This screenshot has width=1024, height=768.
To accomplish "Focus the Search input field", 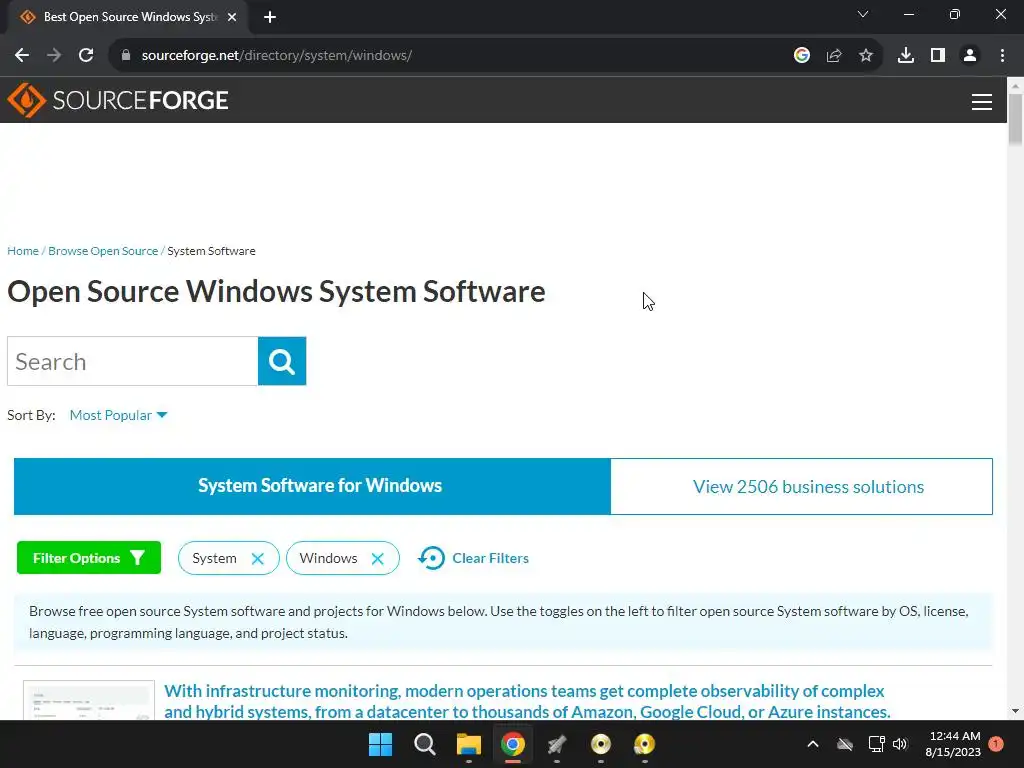I will (133, 361).
